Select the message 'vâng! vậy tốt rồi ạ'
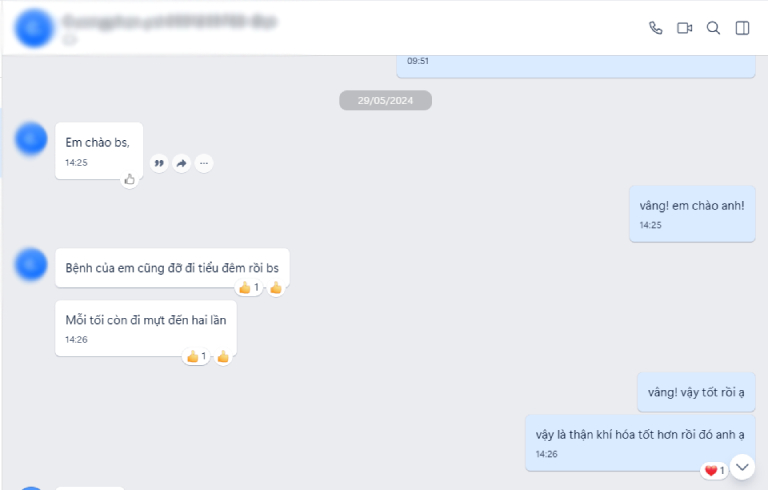Image resolution: width=768 pixels, height=490 pixels. click(696, 392)
